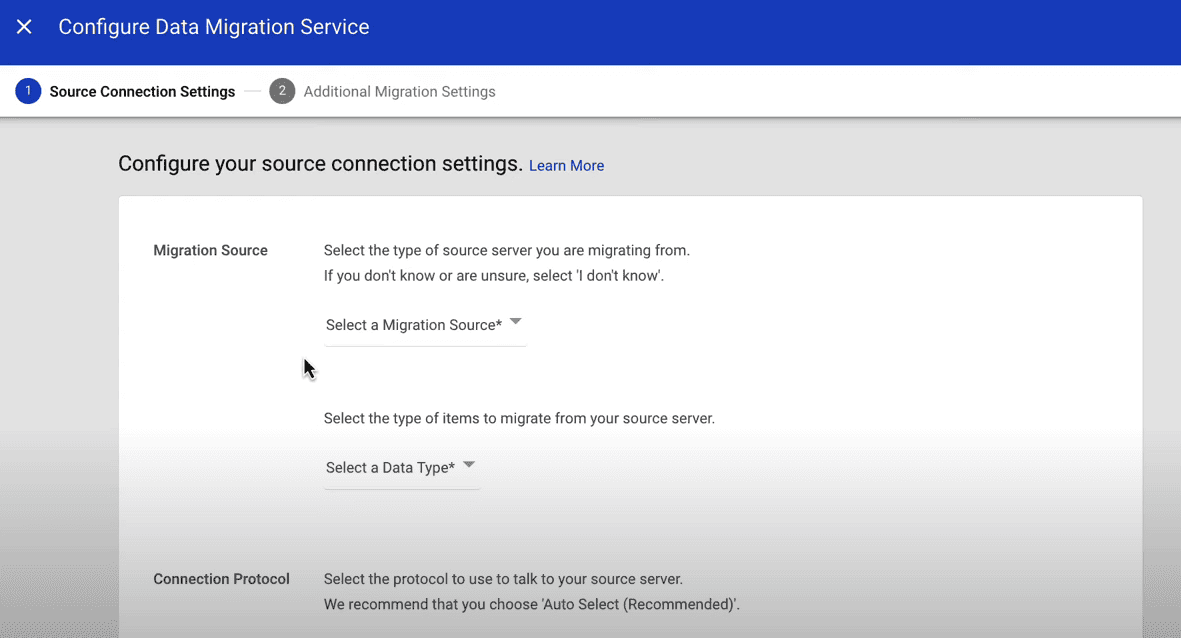Click the Connection Protocol section label
The height and width of the screenshot is (638, 1181).
(x=221, y=578)
